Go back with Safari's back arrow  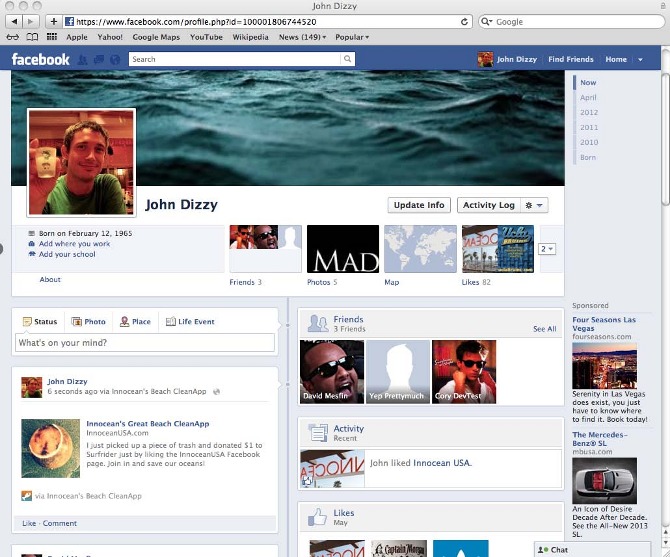[x=14, y=21]
